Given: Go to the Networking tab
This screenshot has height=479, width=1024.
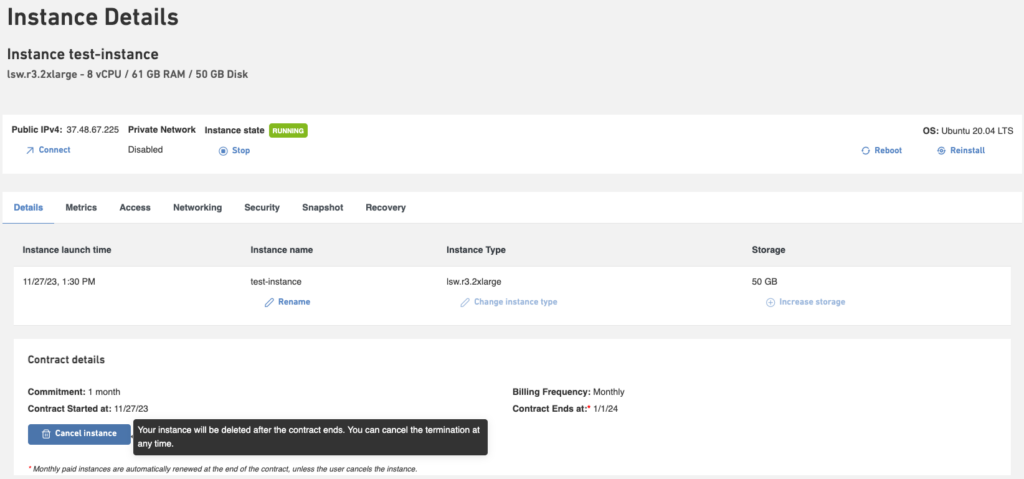Looking at the screenshot, I should (x=197, y=208).
